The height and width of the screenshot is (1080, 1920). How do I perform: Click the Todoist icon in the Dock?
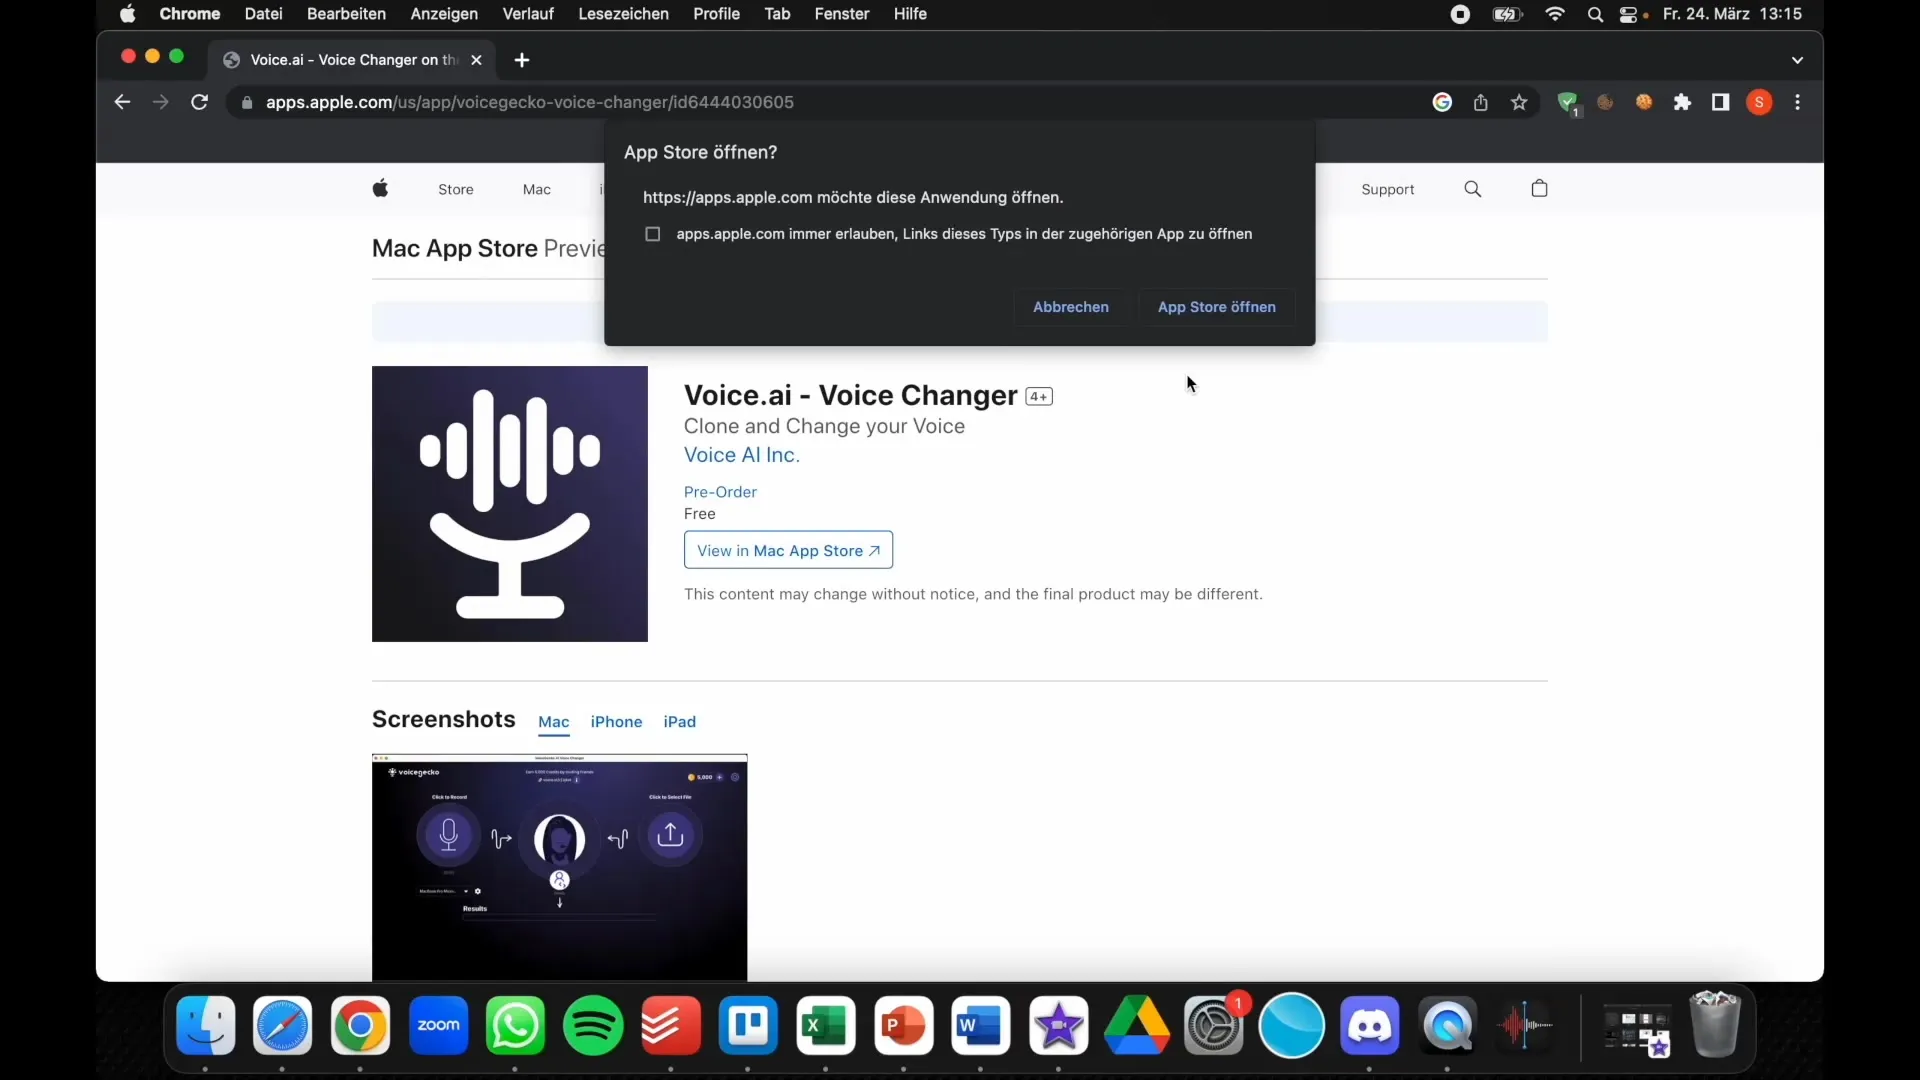(x=673, y=1026)
